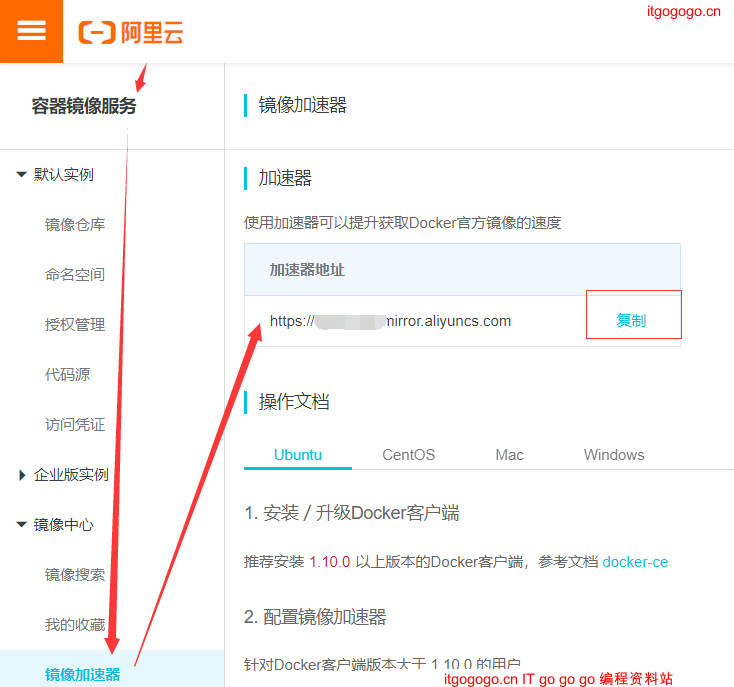Open the hamburger menu button
This screenshot has width=734, height=687.
pos(31,31)
